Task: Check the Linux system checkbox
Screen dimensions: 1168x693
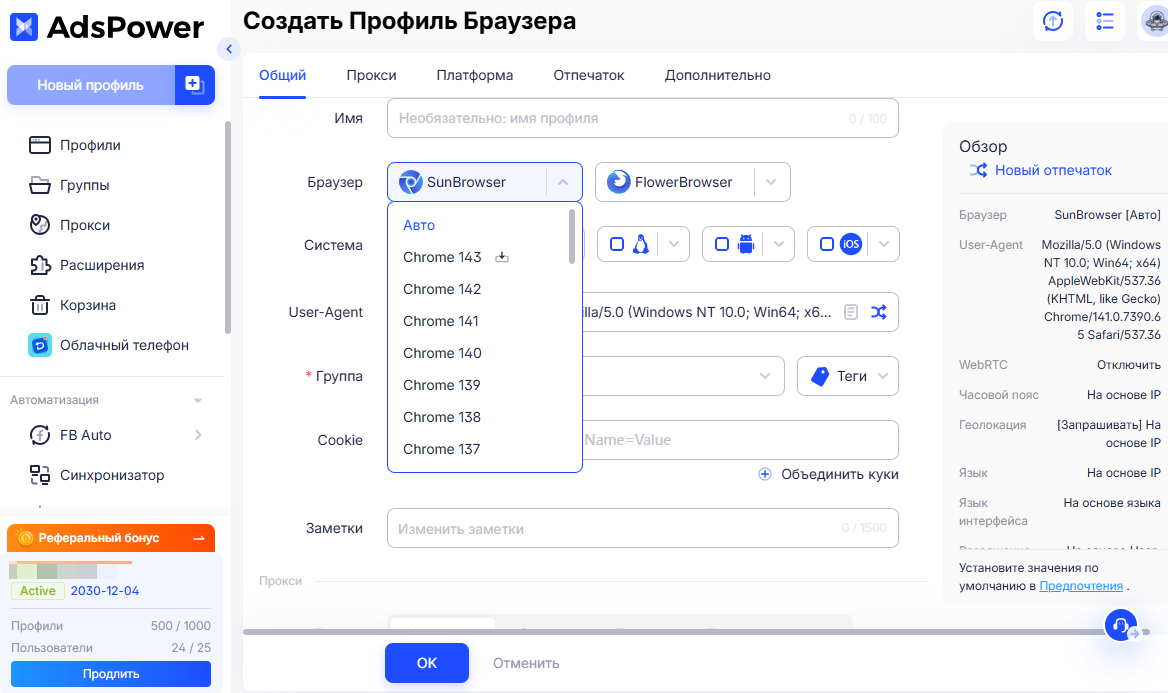Action: 617,244
